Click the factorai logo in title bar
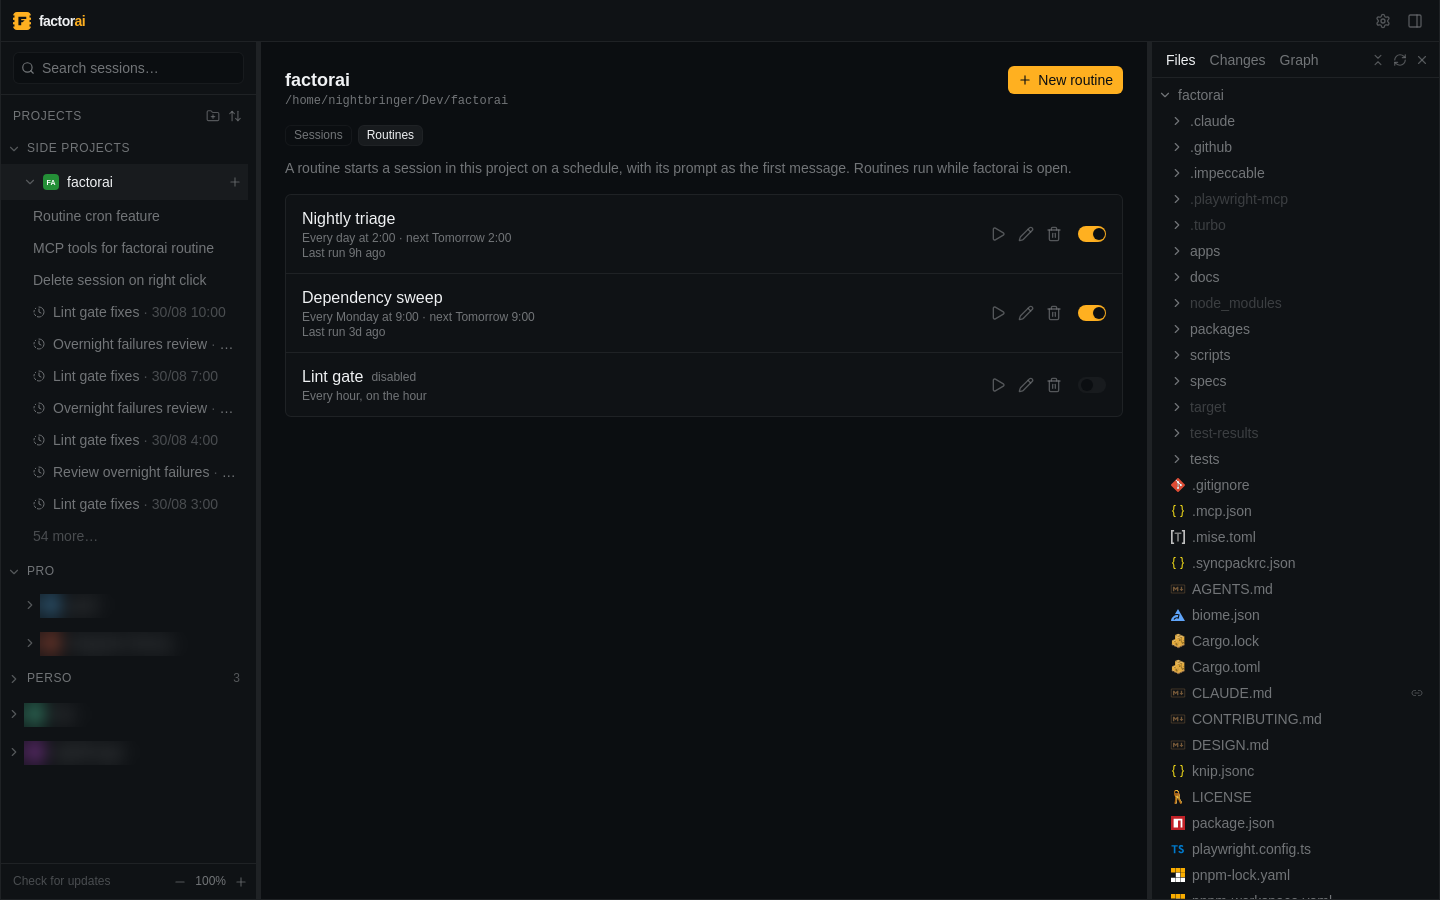Viewport: 1440px width, 900px height. (x=22, y=21)
